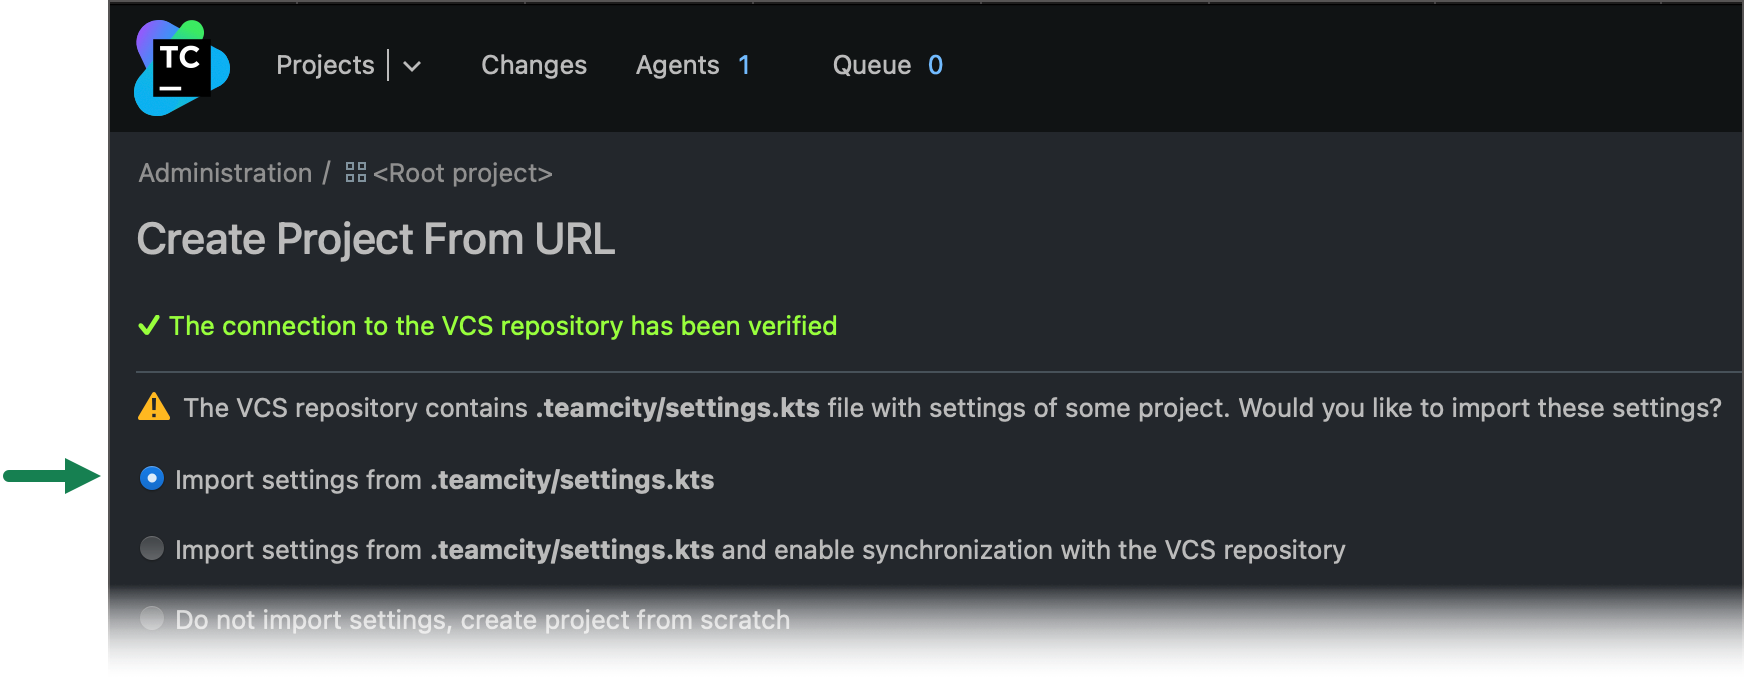
Task: Open the <Root project> breadcrumb link
Action: (x=461, y=172)
